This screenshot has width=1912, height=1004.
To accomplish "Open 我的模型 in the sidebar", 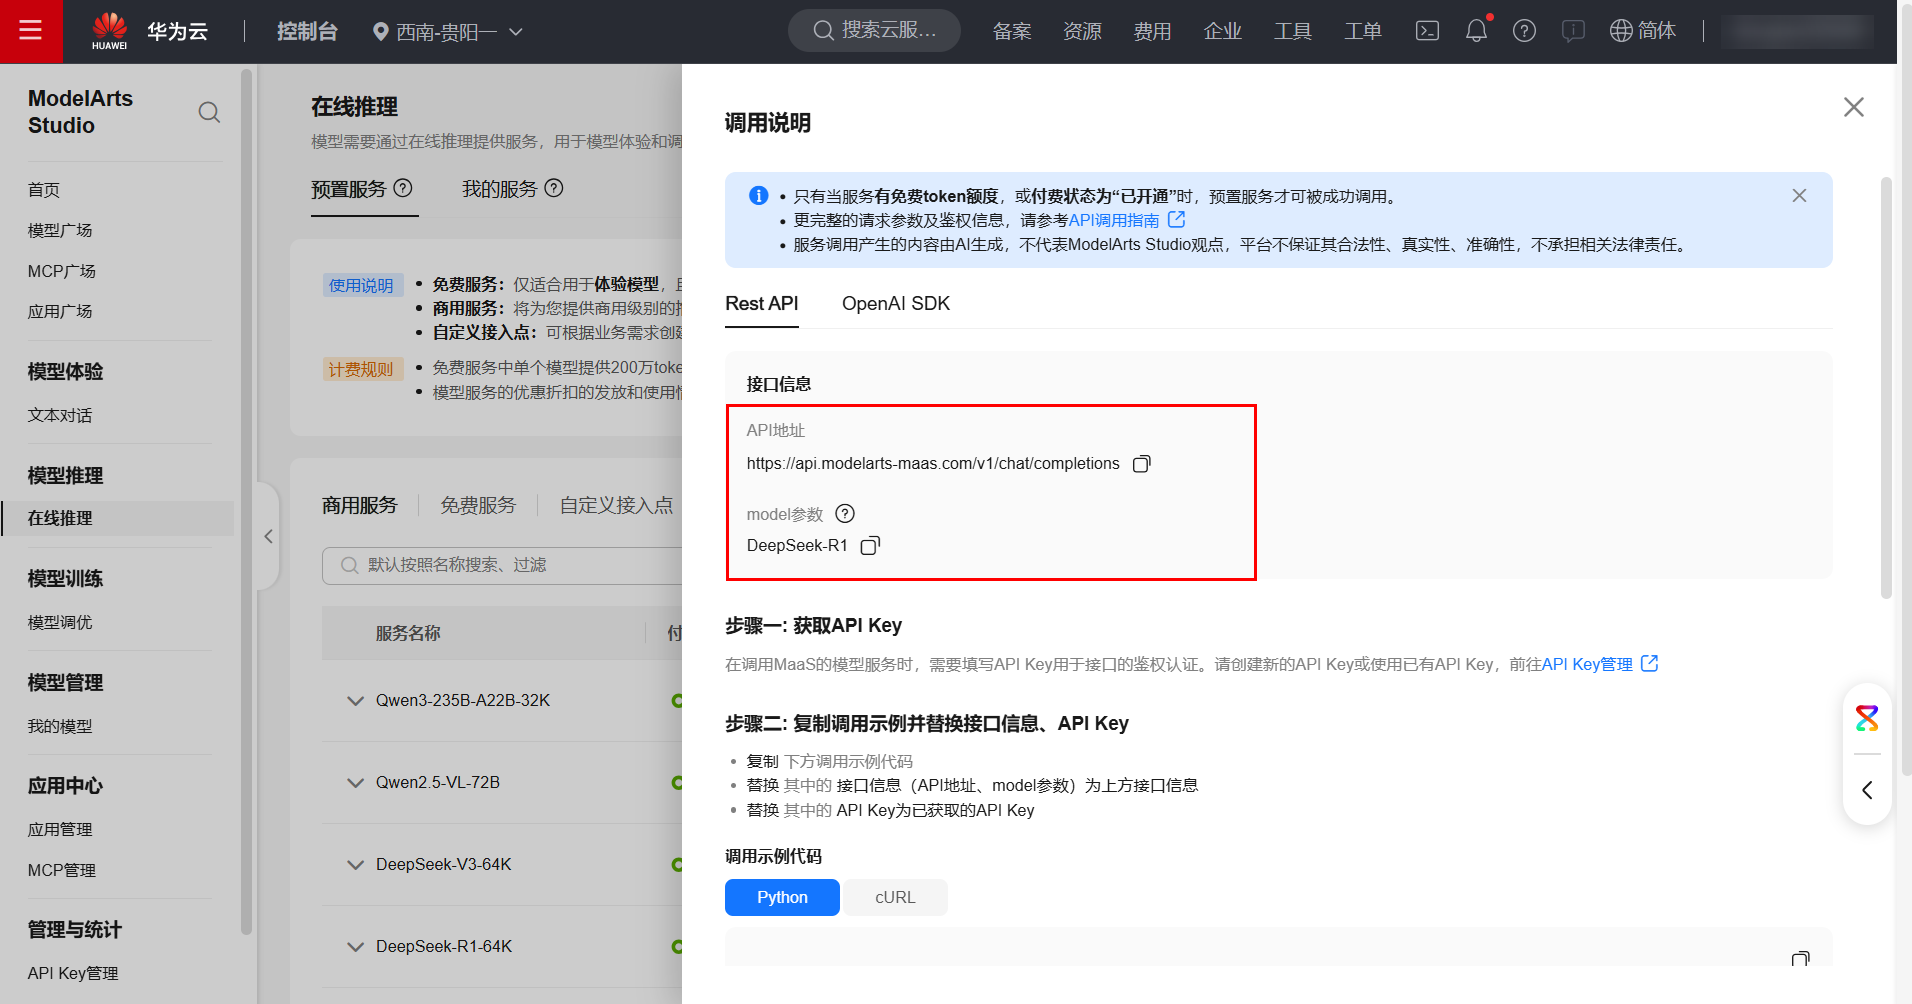I will point(60,727).
